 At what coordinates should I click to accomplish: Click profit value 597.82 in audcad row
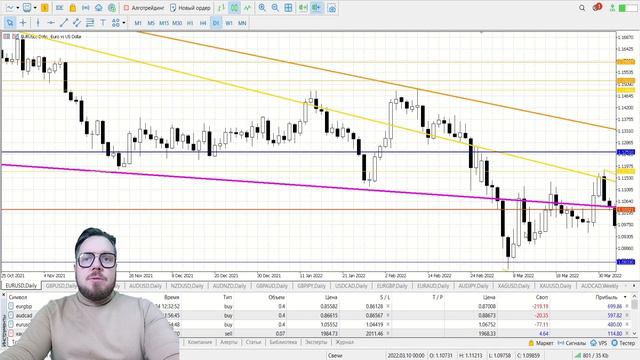coord(614,315)
